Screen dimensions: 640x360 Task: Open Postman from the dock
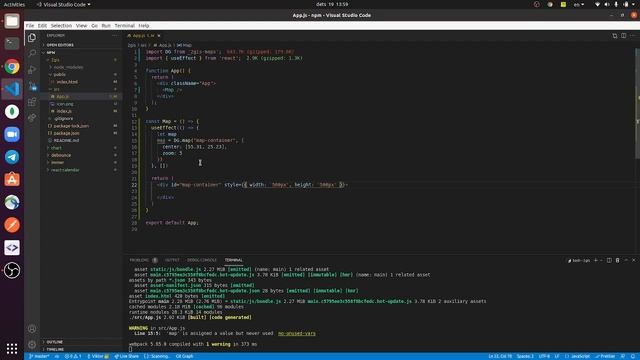point(12,225)
